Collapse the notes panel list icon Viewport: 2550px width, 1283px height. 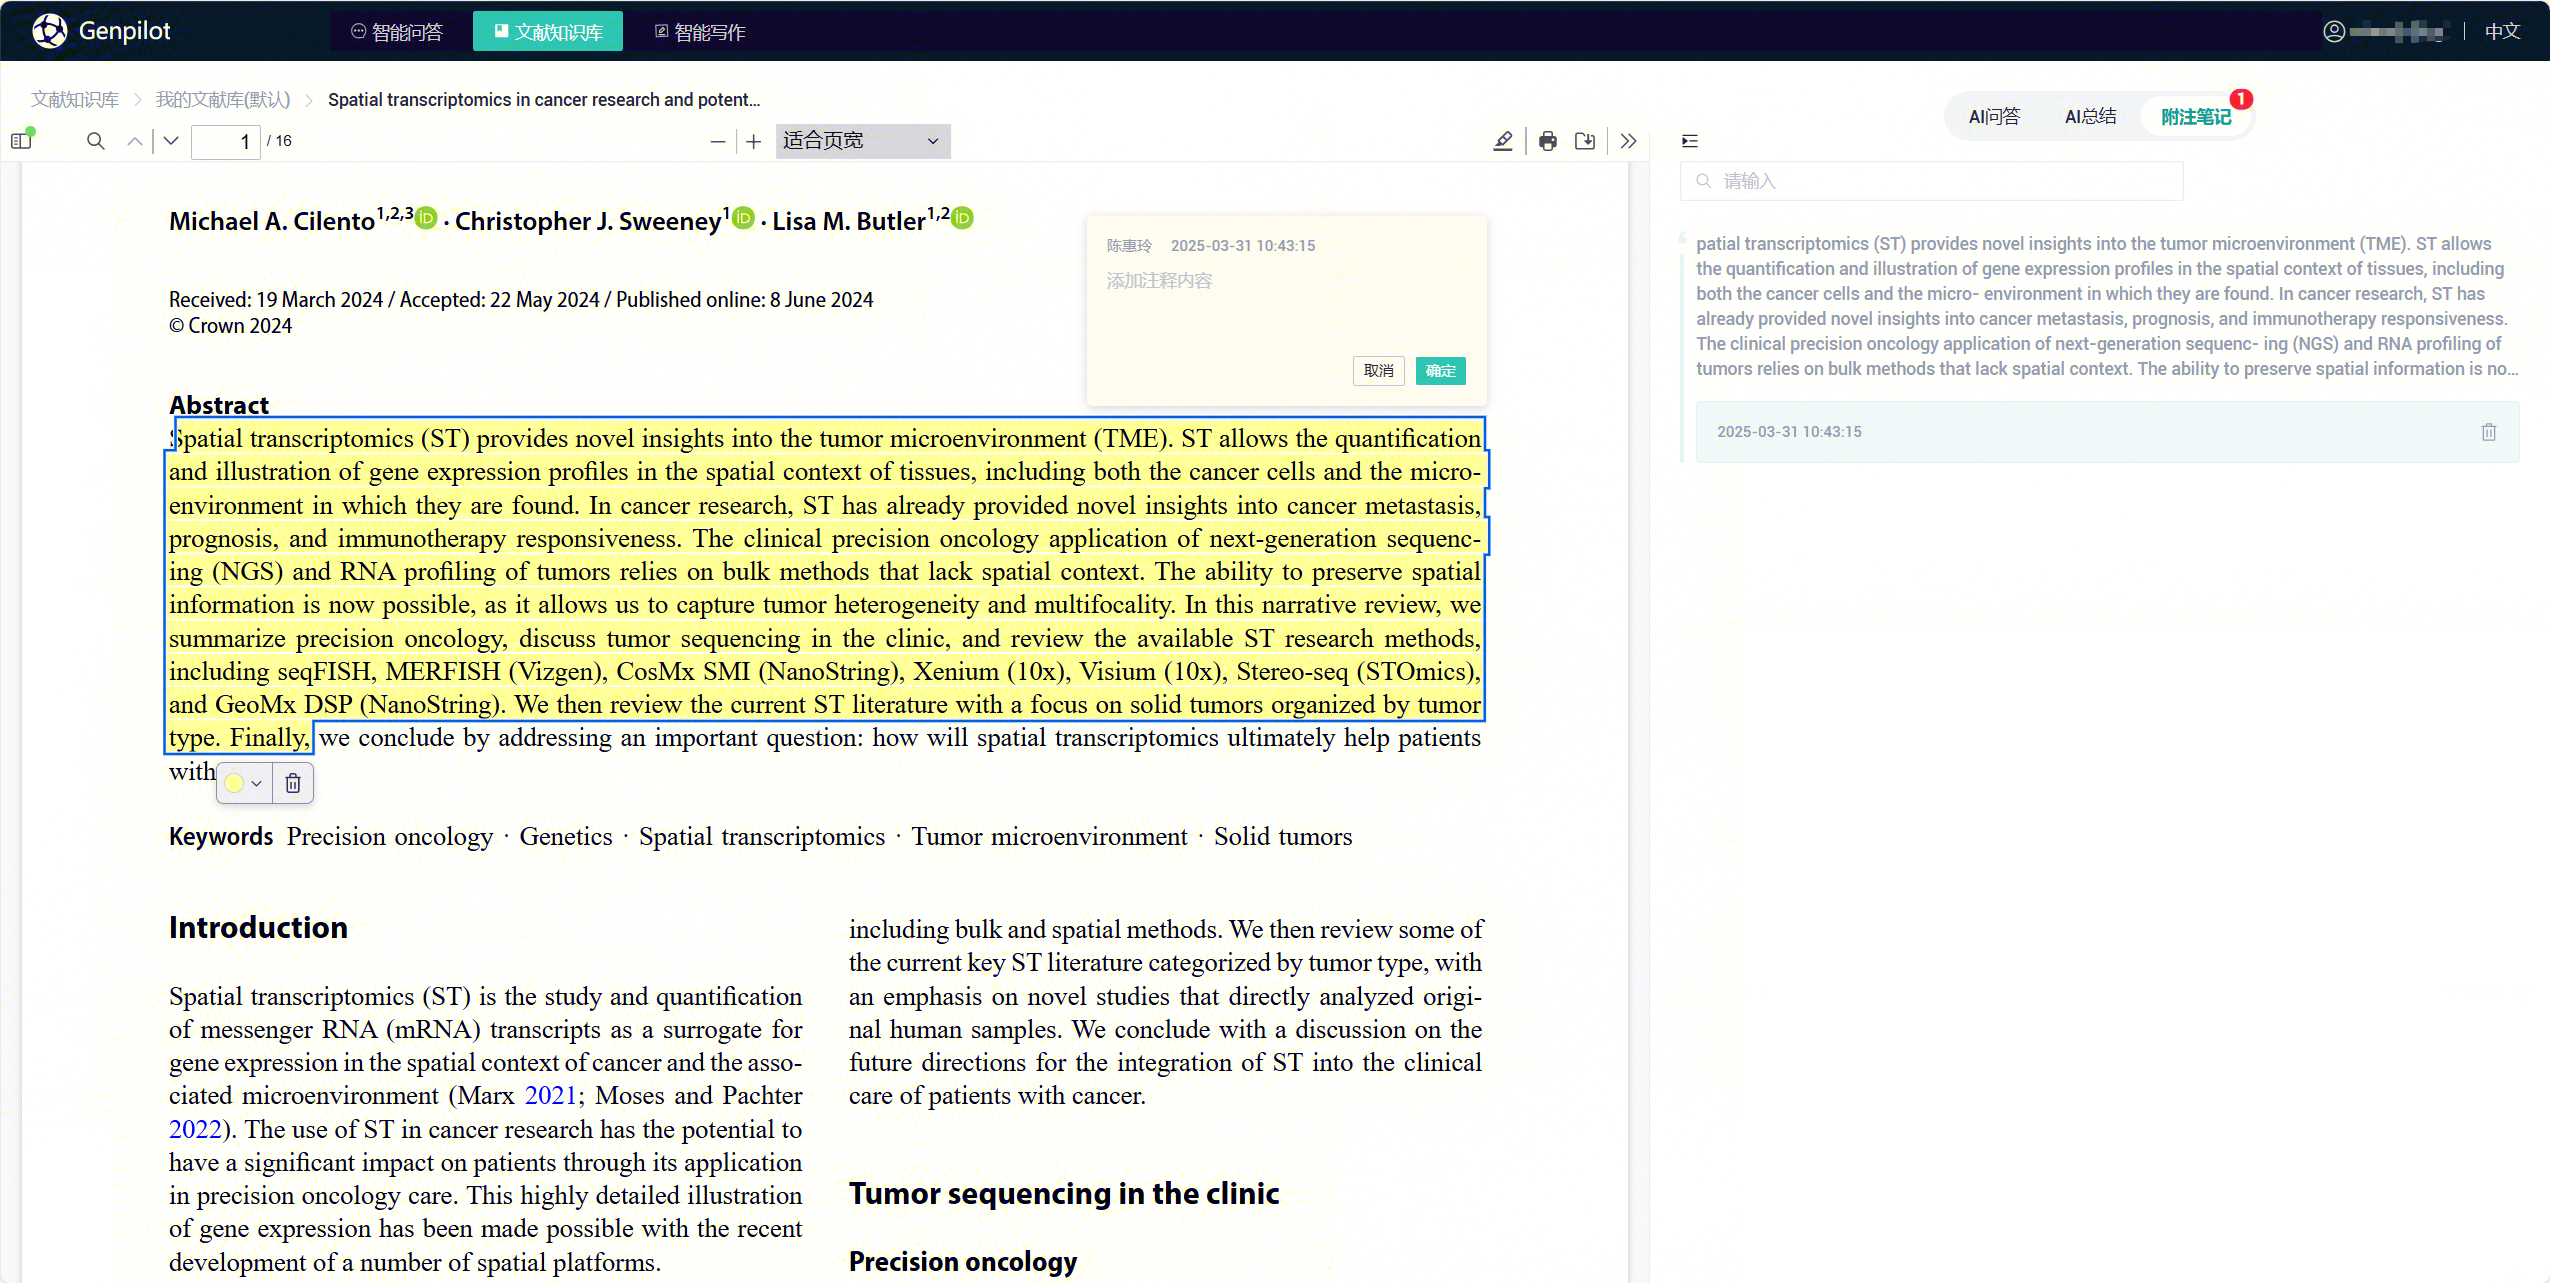pos(1690,141)
